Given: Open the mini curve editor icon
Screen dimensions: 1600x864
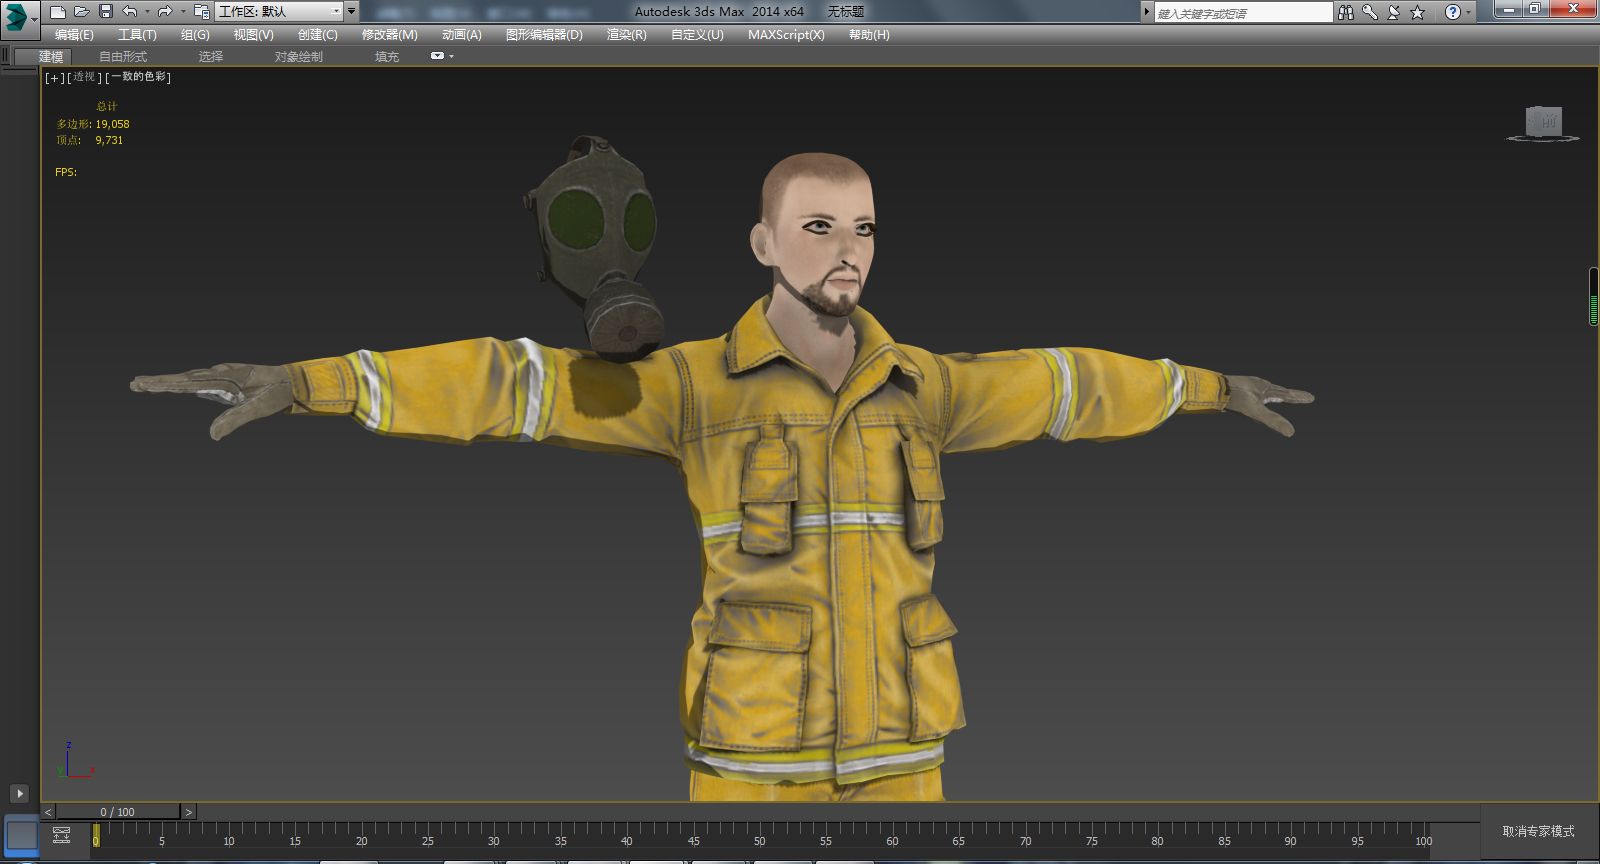Looking at the screenshot, I should [61, 835].
